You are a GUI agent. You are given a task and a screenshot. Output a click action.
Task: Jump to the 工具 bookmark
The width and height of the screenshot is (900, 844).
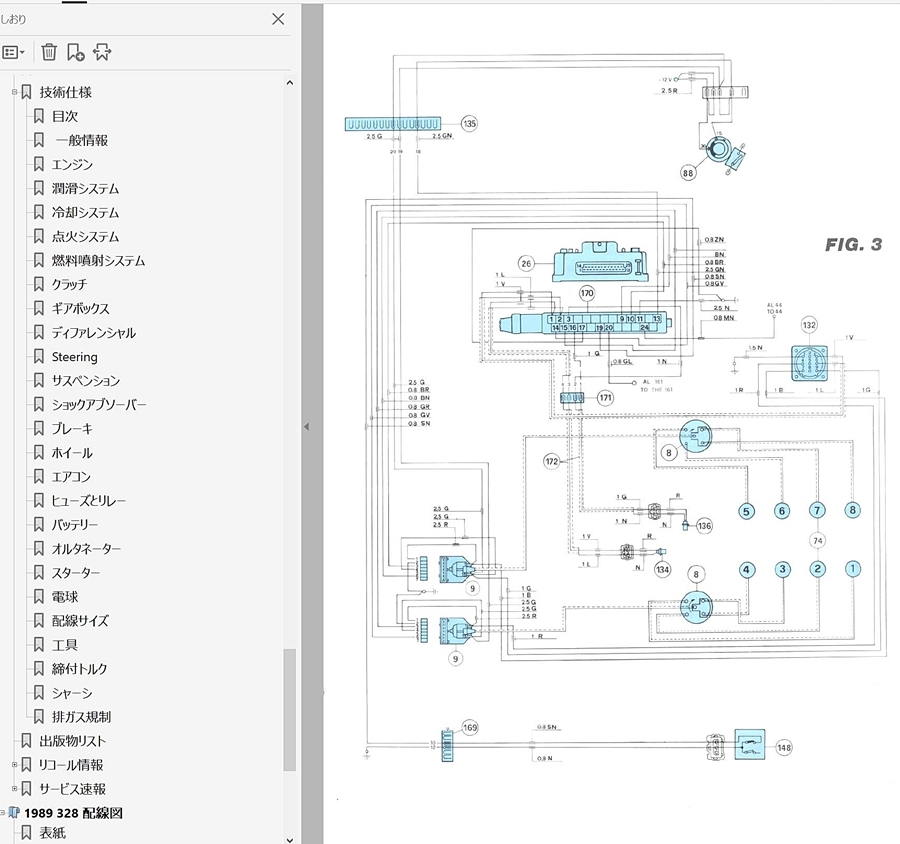(x=65, y=645)
